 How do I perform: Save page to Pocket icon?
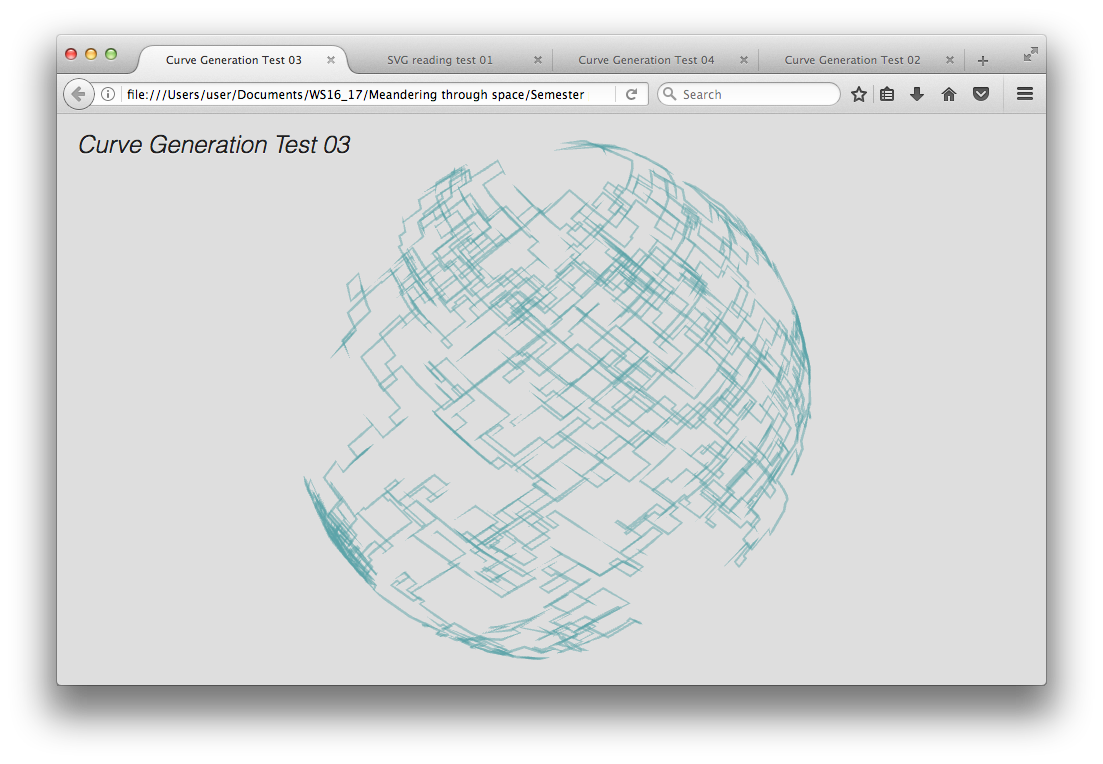pyautogui.click(x=981, y=94)
